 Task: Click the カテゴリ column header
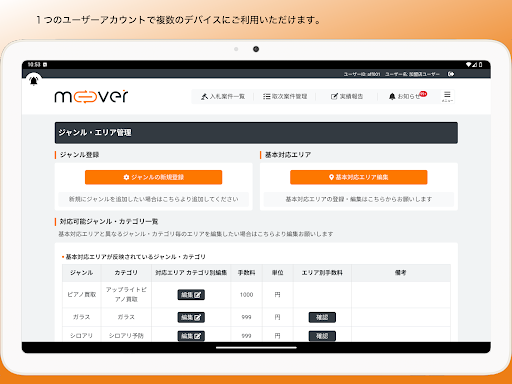[x=126, y=273]
